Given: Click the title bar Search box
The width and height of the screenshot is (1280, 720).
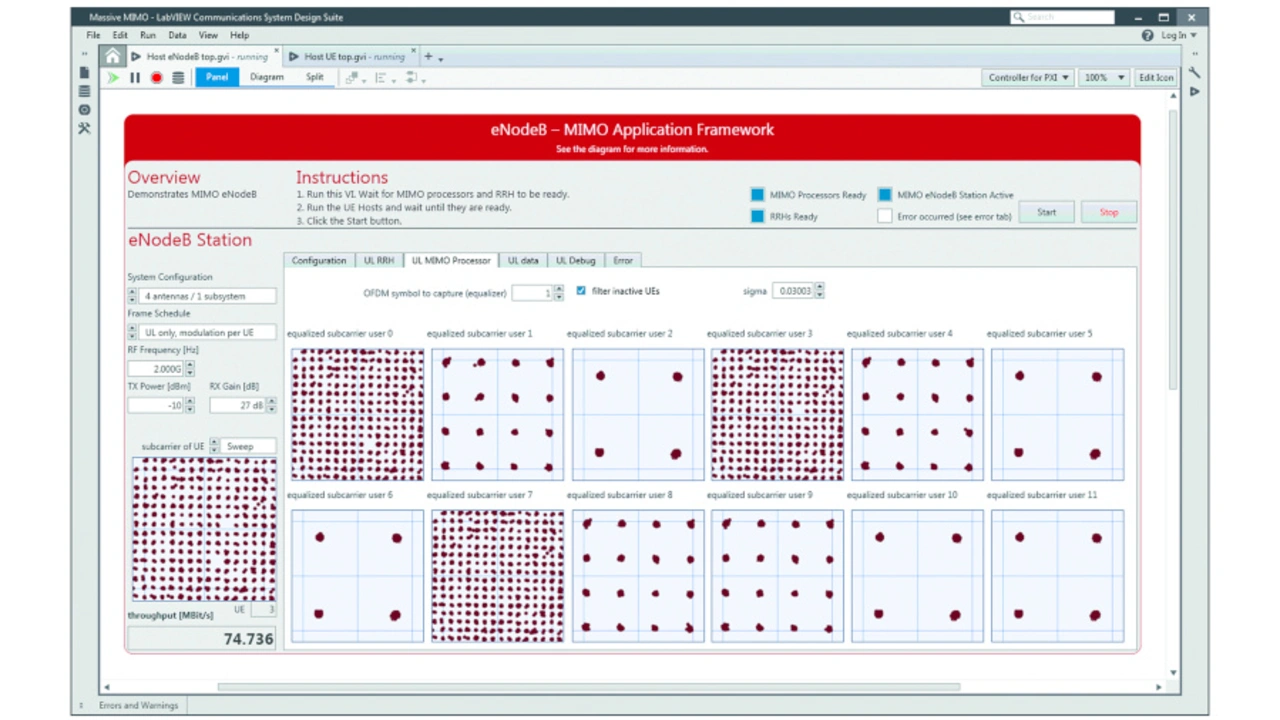Looking at the screenshot, I should coord(1062,17).
